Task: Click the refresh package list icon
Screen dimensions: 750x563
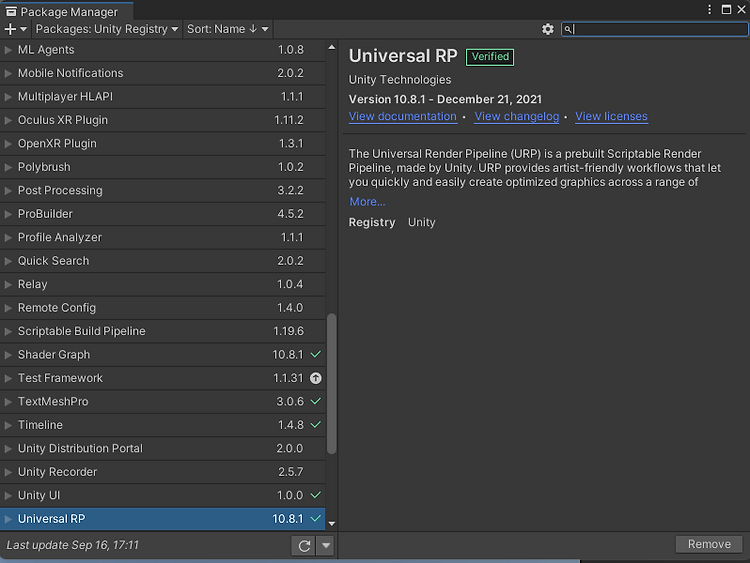Action: [x=303, y=545]
